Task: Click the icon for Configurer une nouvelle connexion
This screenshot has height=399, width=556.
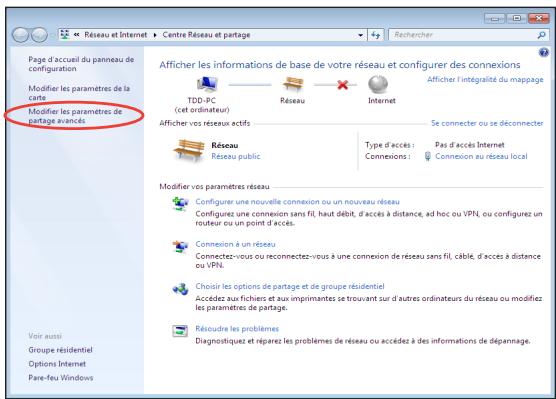Action: point(180,204)
